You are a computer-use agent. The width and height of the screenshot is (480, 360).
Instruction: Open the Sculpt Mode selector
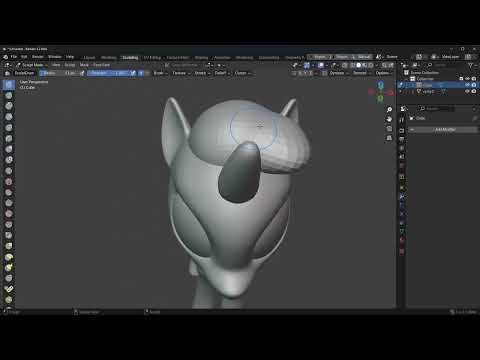pyautogui.click(x=32, y=65)
